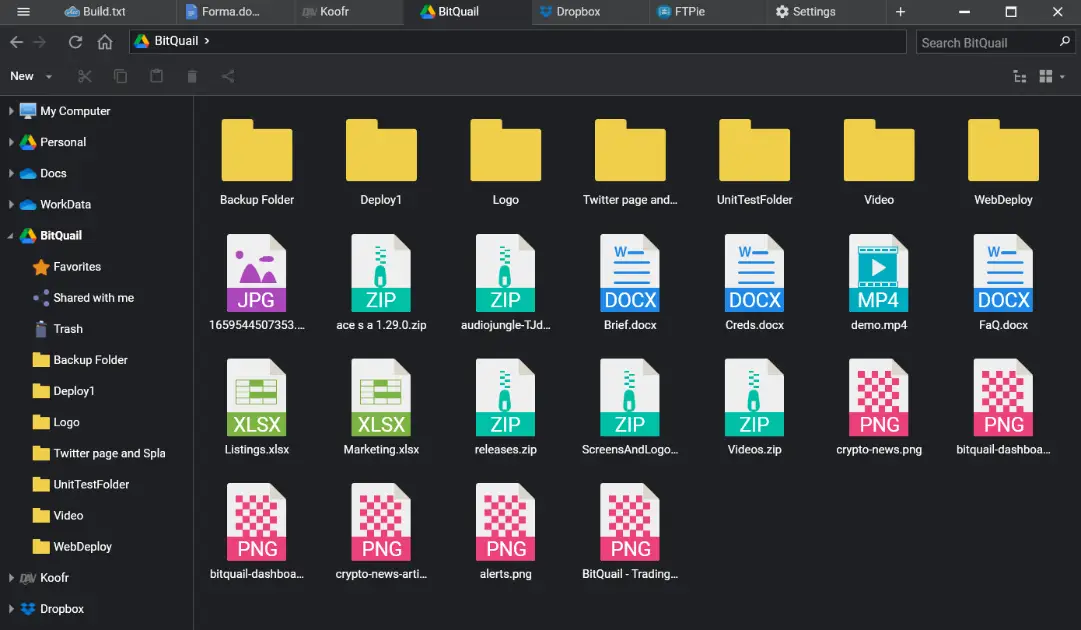Open the New dropdown menu
This screenshot has width=1081, height=630.
(x=30, y=76)
